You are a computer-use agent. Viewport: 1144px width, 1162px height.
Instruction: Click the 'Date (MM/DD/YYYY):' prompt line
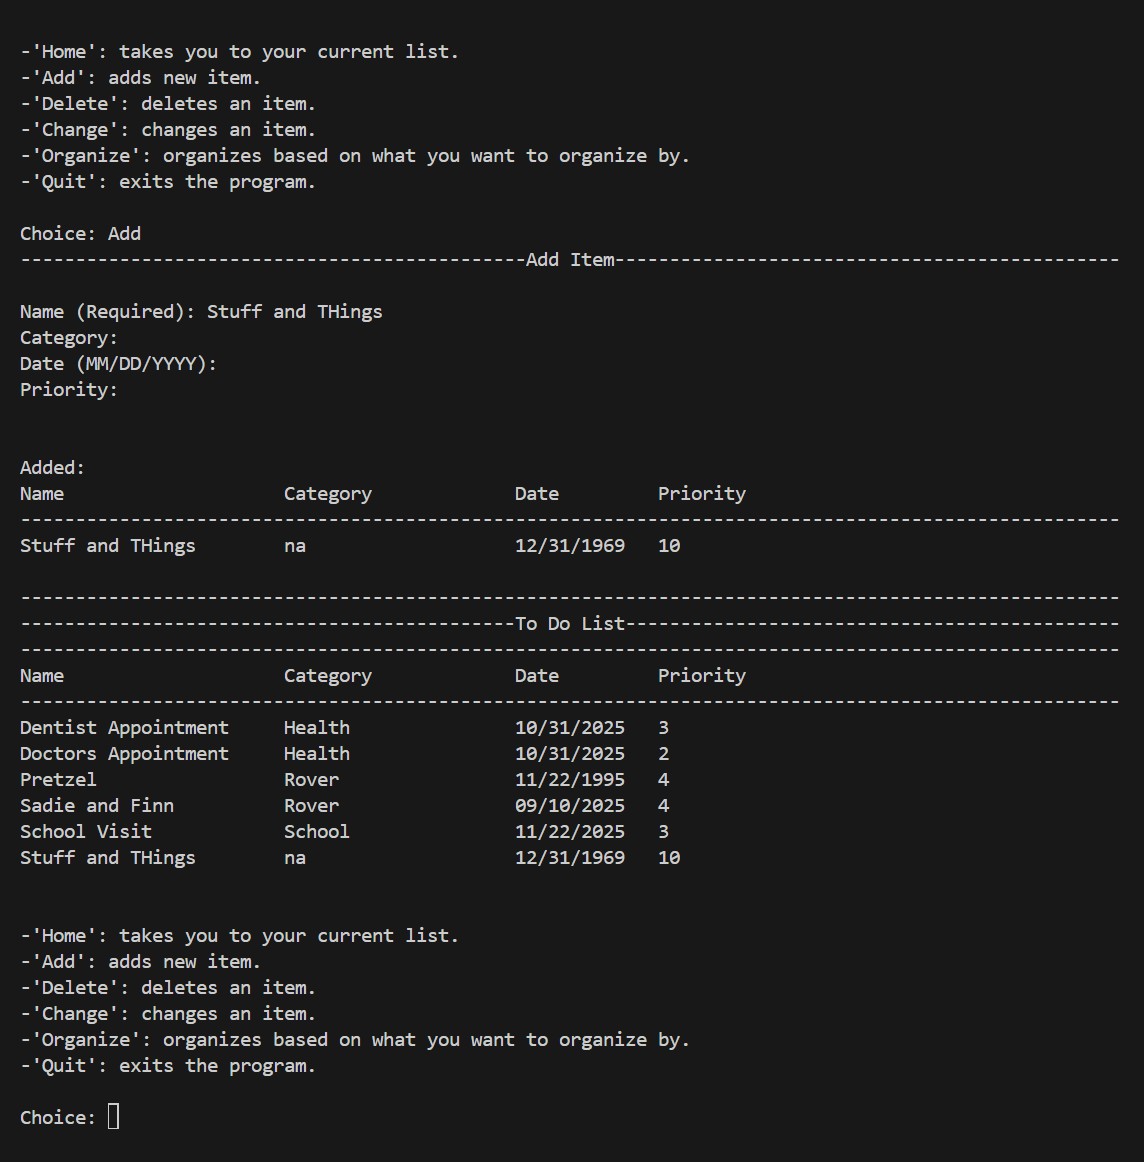(x=118, y=364)
